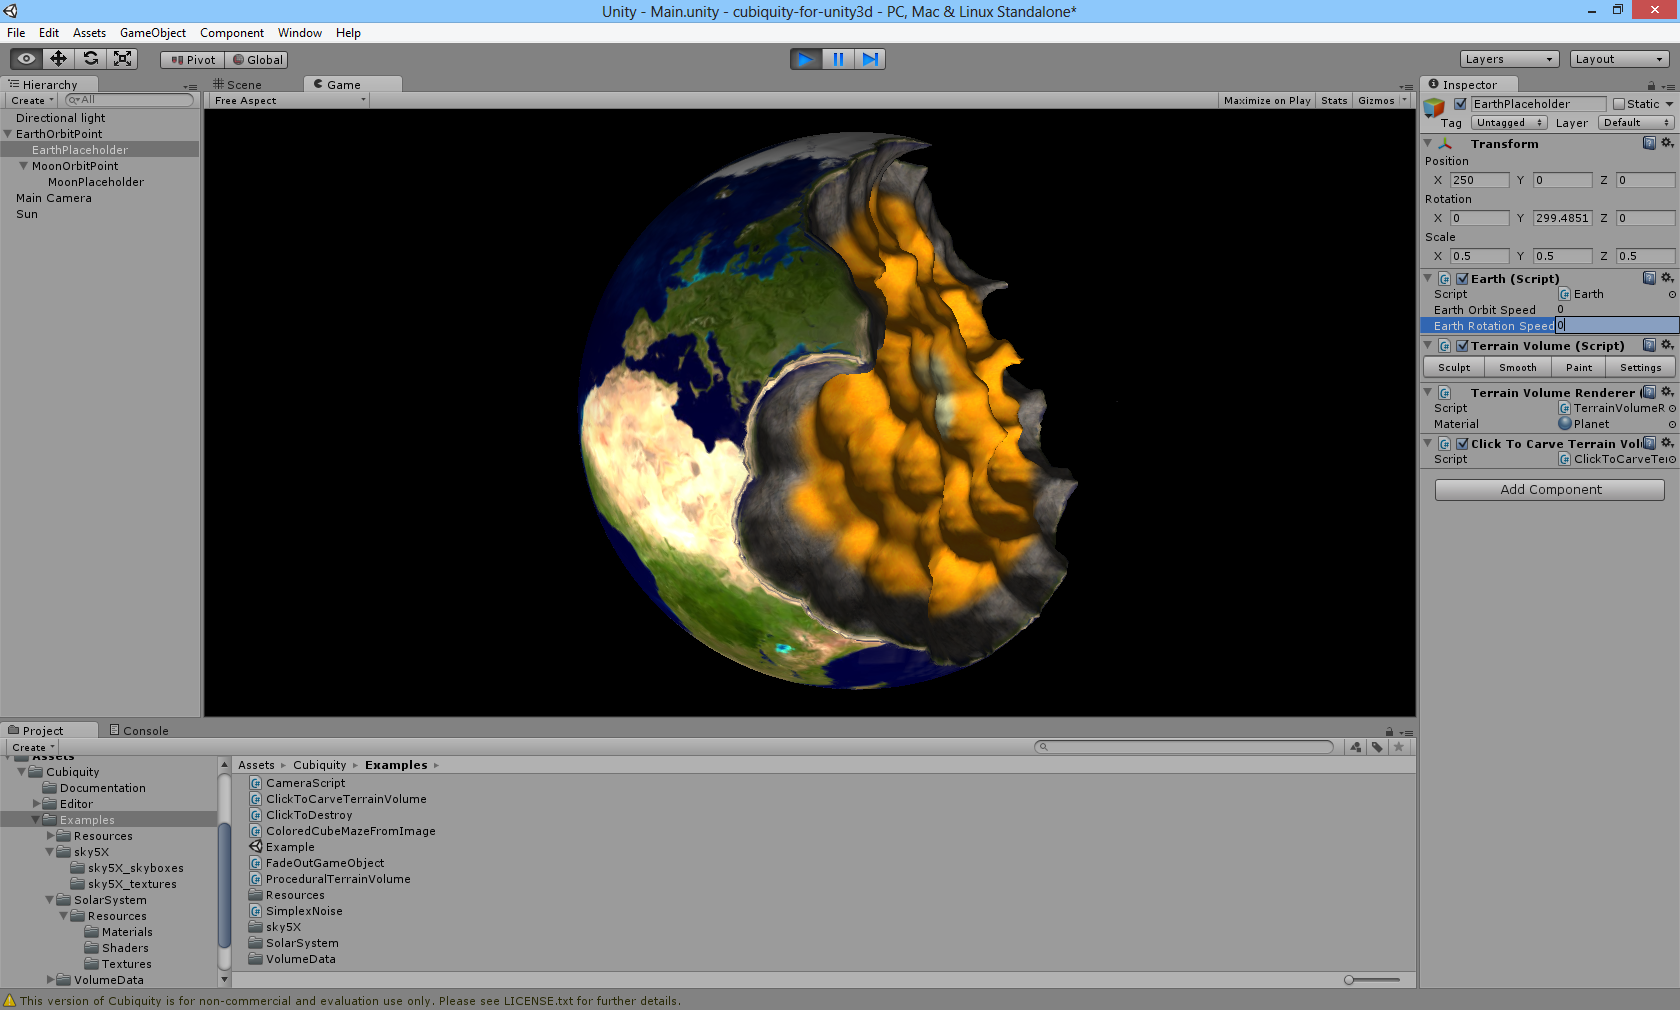Open Terrain Volume Renderer gear menu
This screenshot has height=1010, width=1680.
[1667, 392]
